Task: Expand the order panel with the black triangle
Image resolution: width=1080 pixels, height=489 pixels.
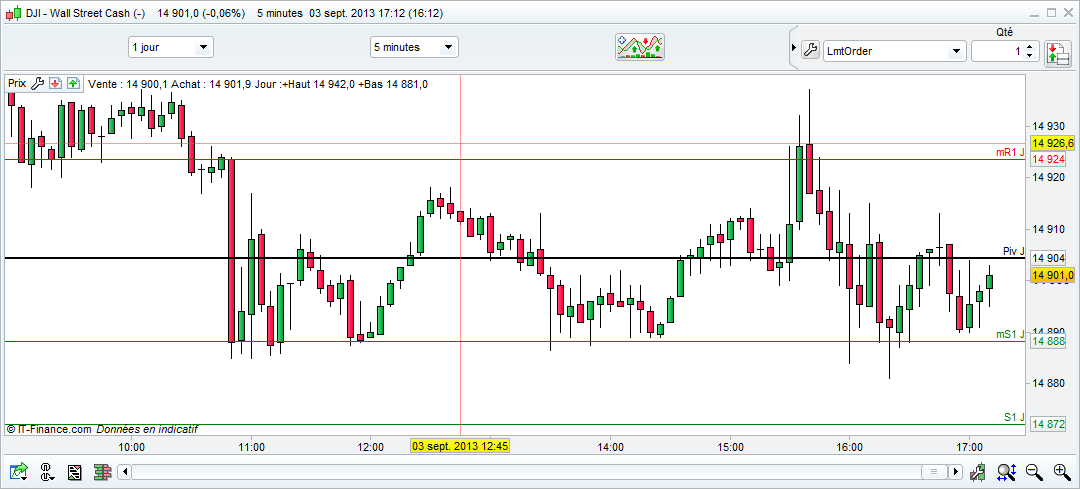Action: point(793,50)
